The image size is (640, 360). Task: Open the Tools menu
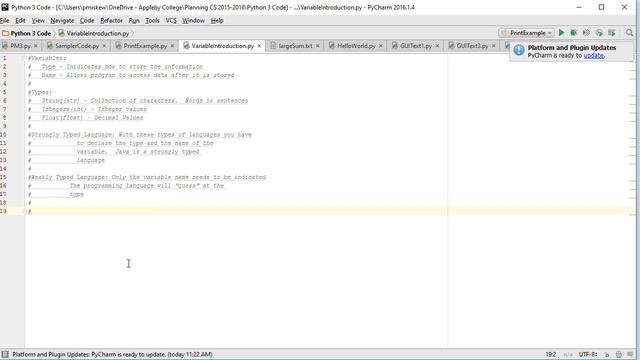152,20
